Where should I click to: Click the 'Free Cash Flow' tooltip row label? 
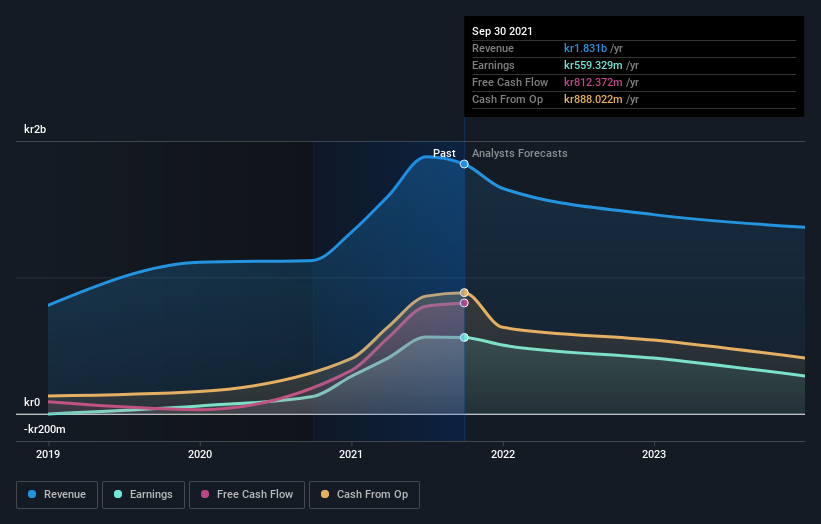click(510, 82)
